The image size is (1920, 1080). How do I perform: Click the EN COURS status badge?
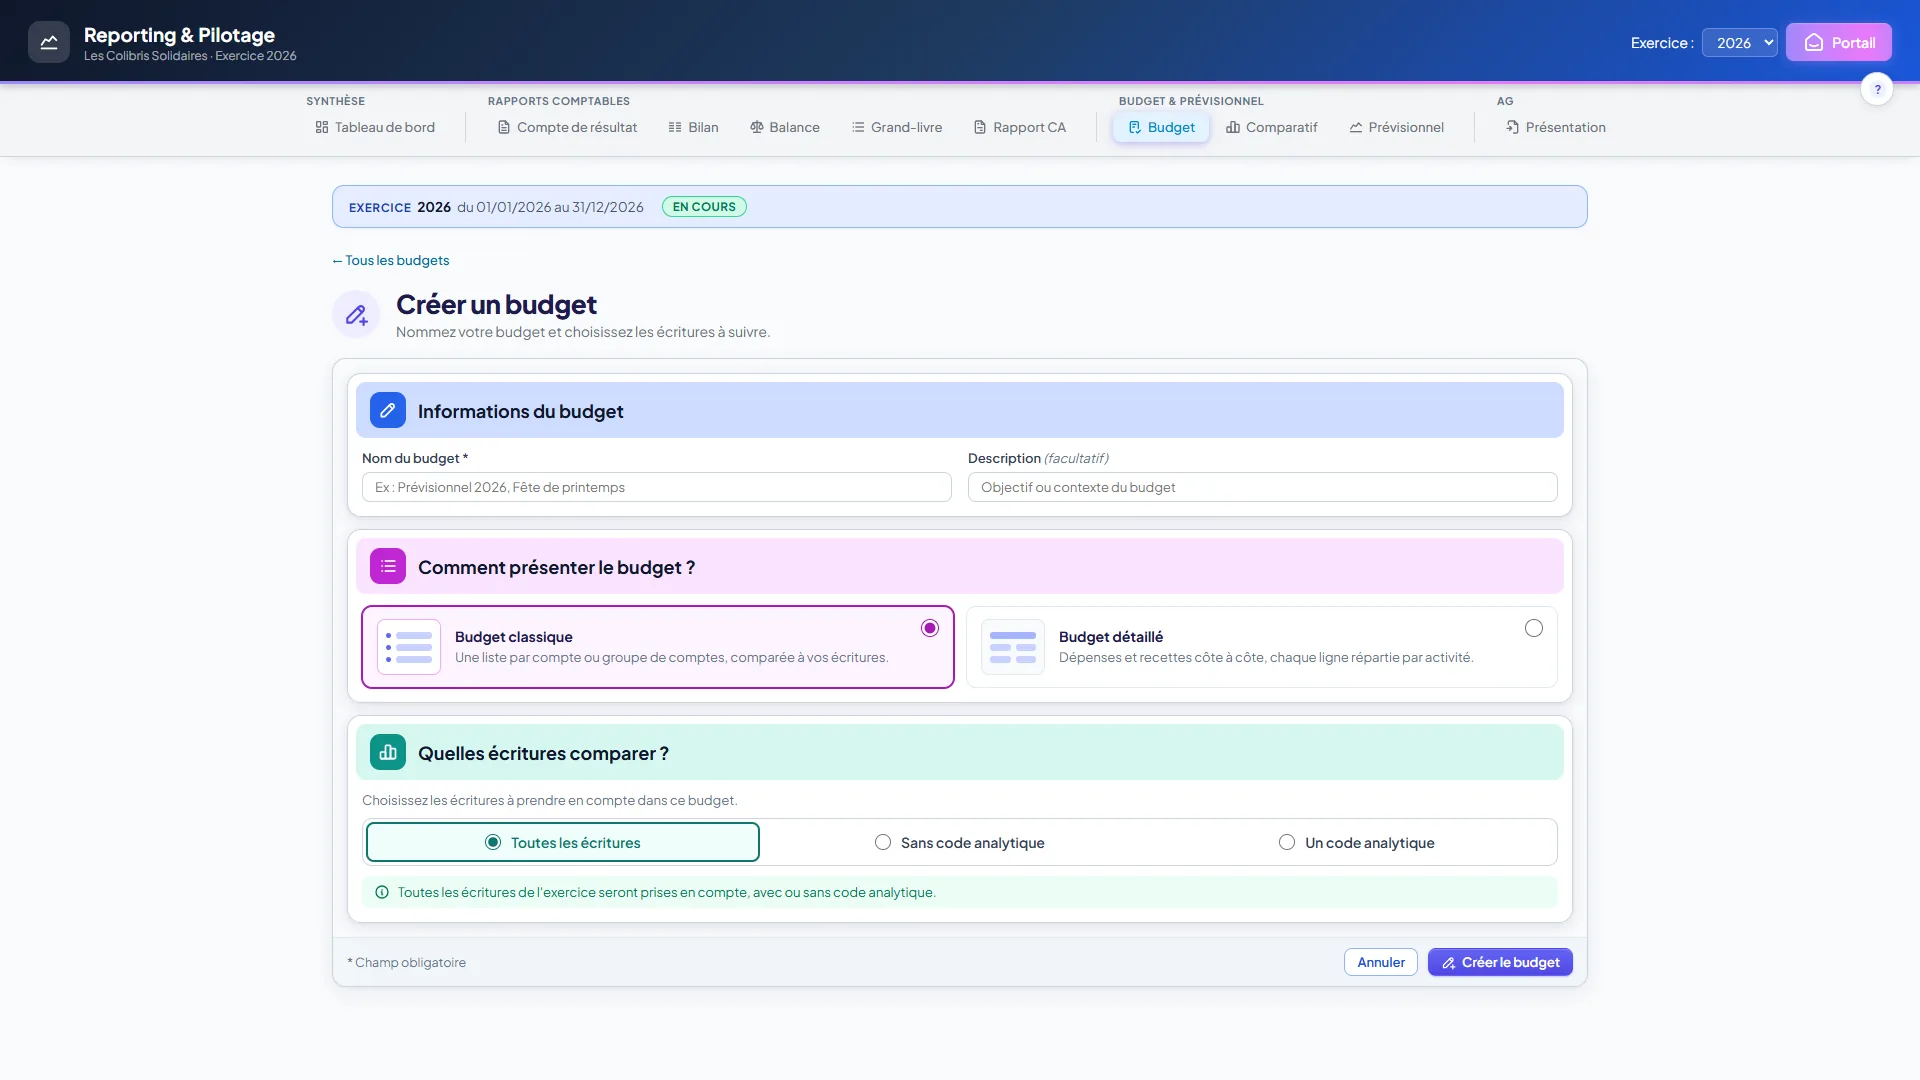pos(704,207)
